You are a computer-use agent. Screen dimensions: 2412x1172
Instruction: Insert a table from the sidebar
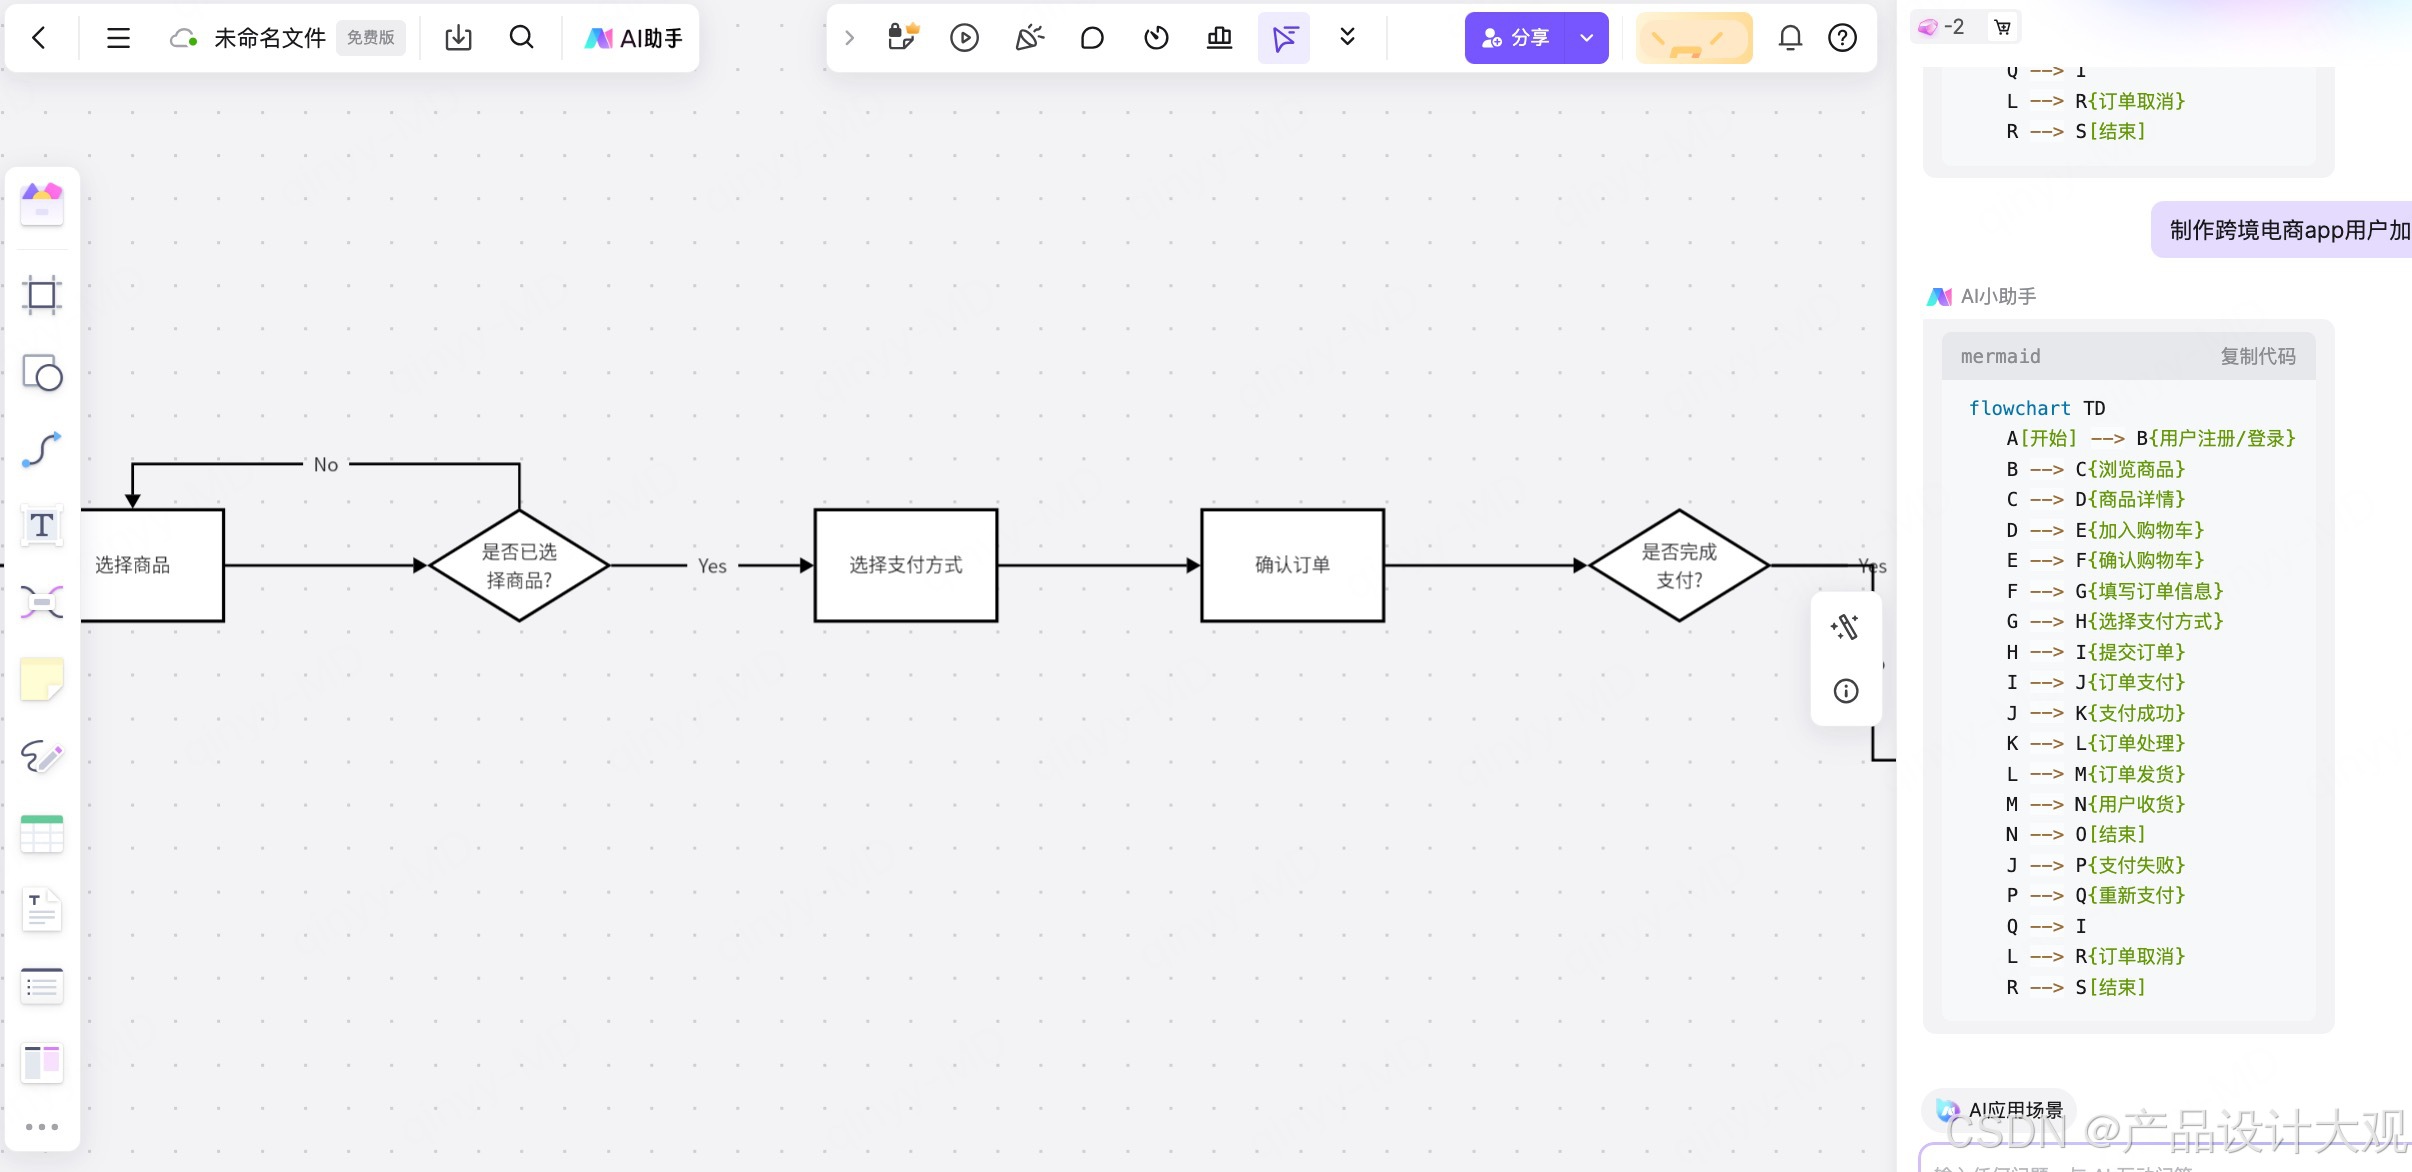(42, 834)
